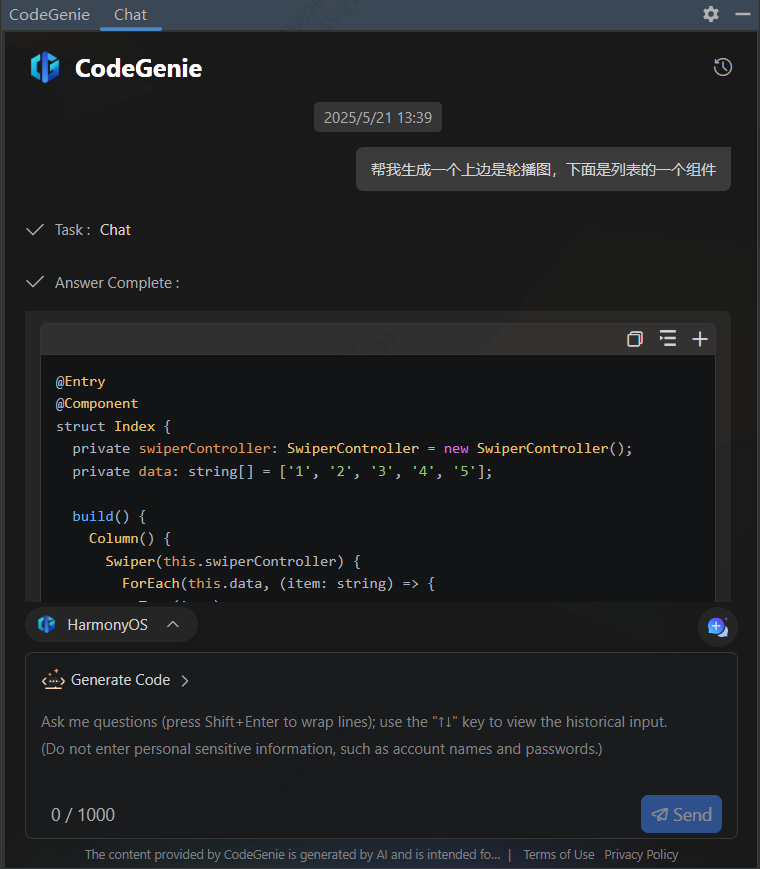The width and height of the screenshot is (760, 869).
Task: Expand the Generate Code chevron
Action: (185, 681)
